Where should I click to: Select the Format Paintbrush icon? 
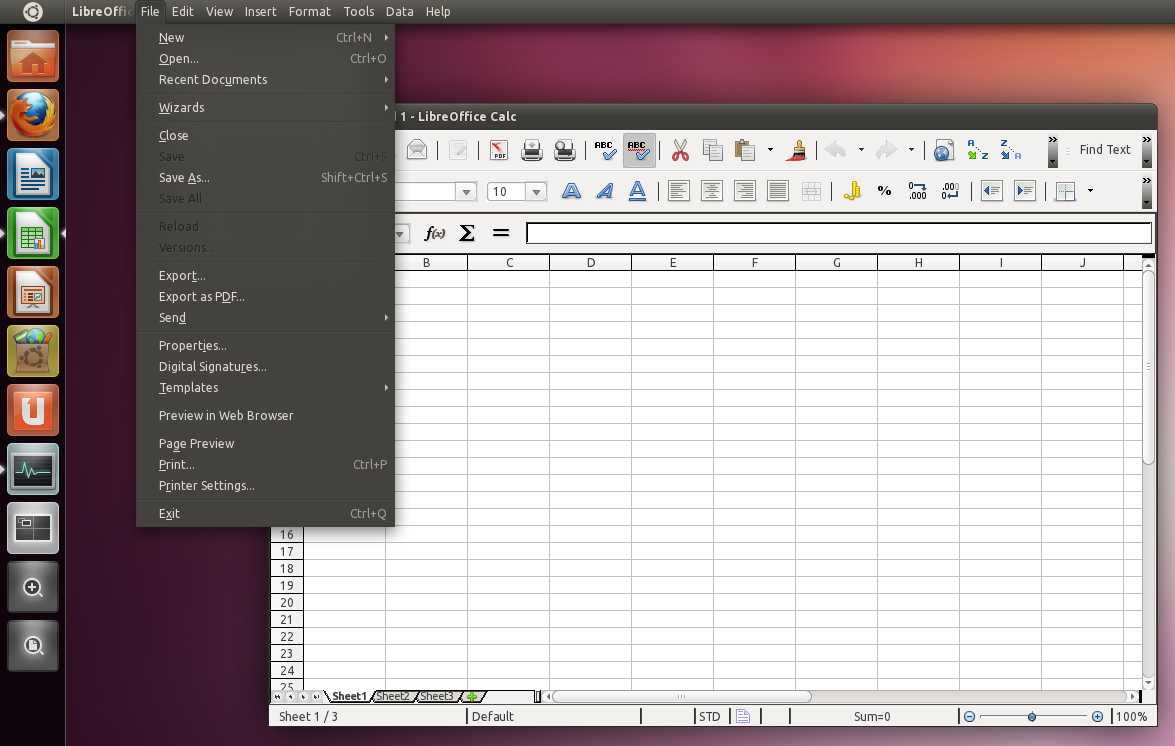pos(796,151)
